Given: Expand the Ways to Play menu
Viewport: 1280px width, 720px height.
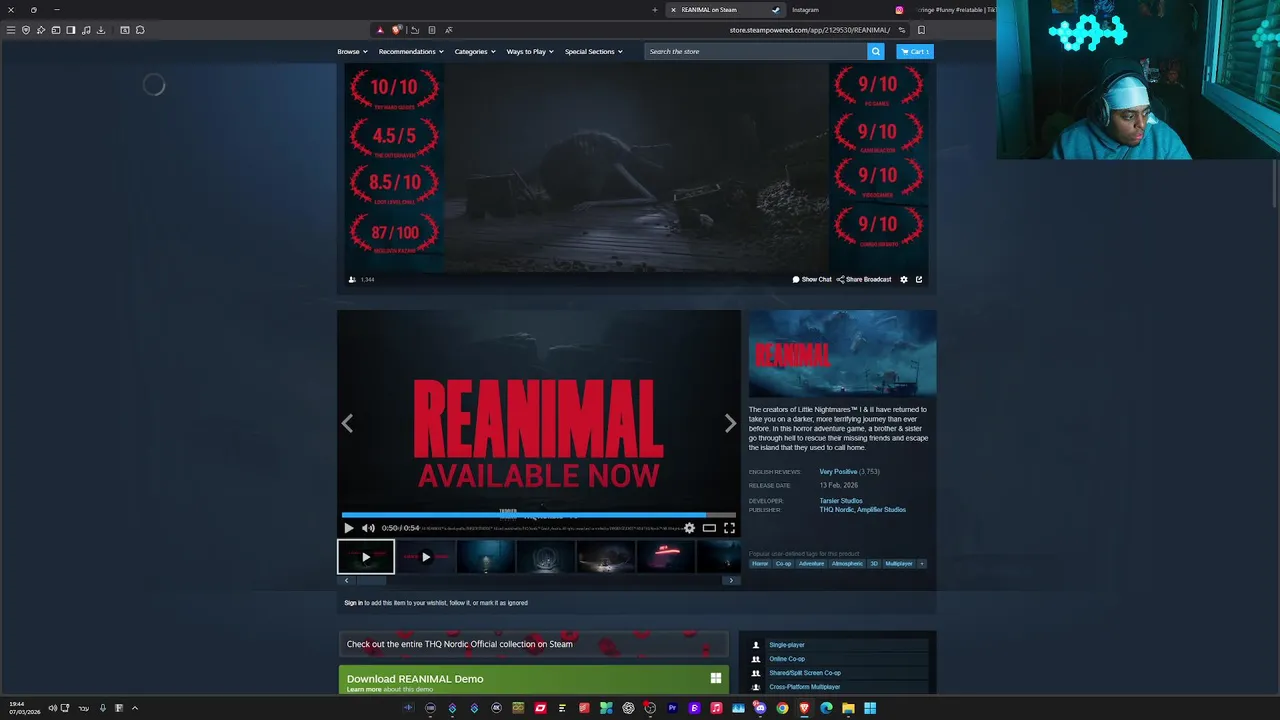Looking at the screenshot, I should (530, 51).
